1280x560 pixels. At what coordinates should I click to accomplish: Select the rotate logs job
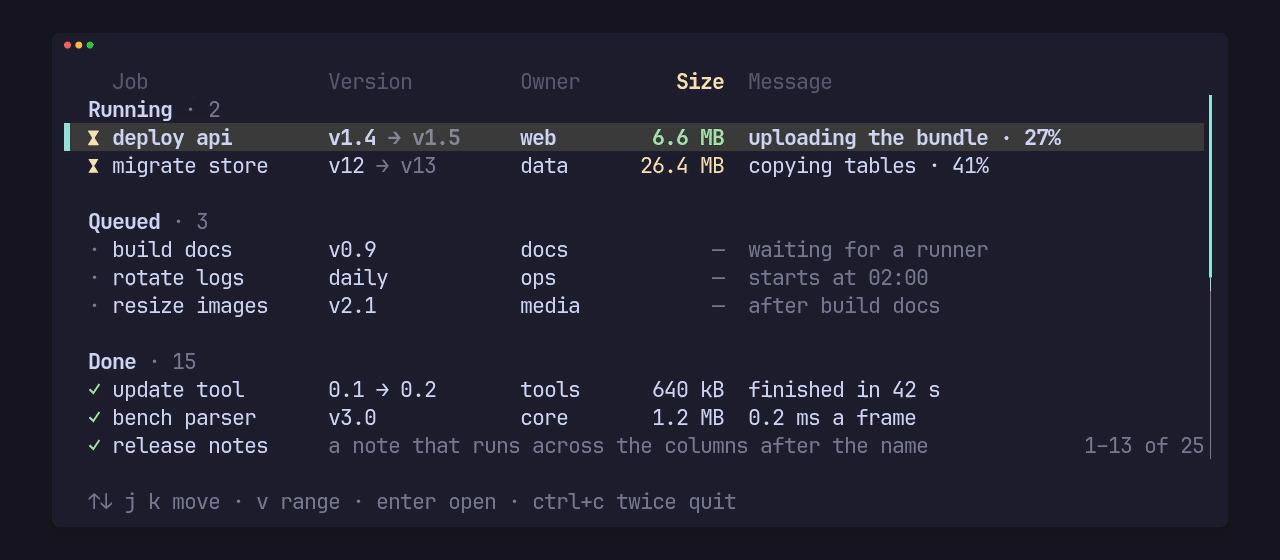pos(636,278)
